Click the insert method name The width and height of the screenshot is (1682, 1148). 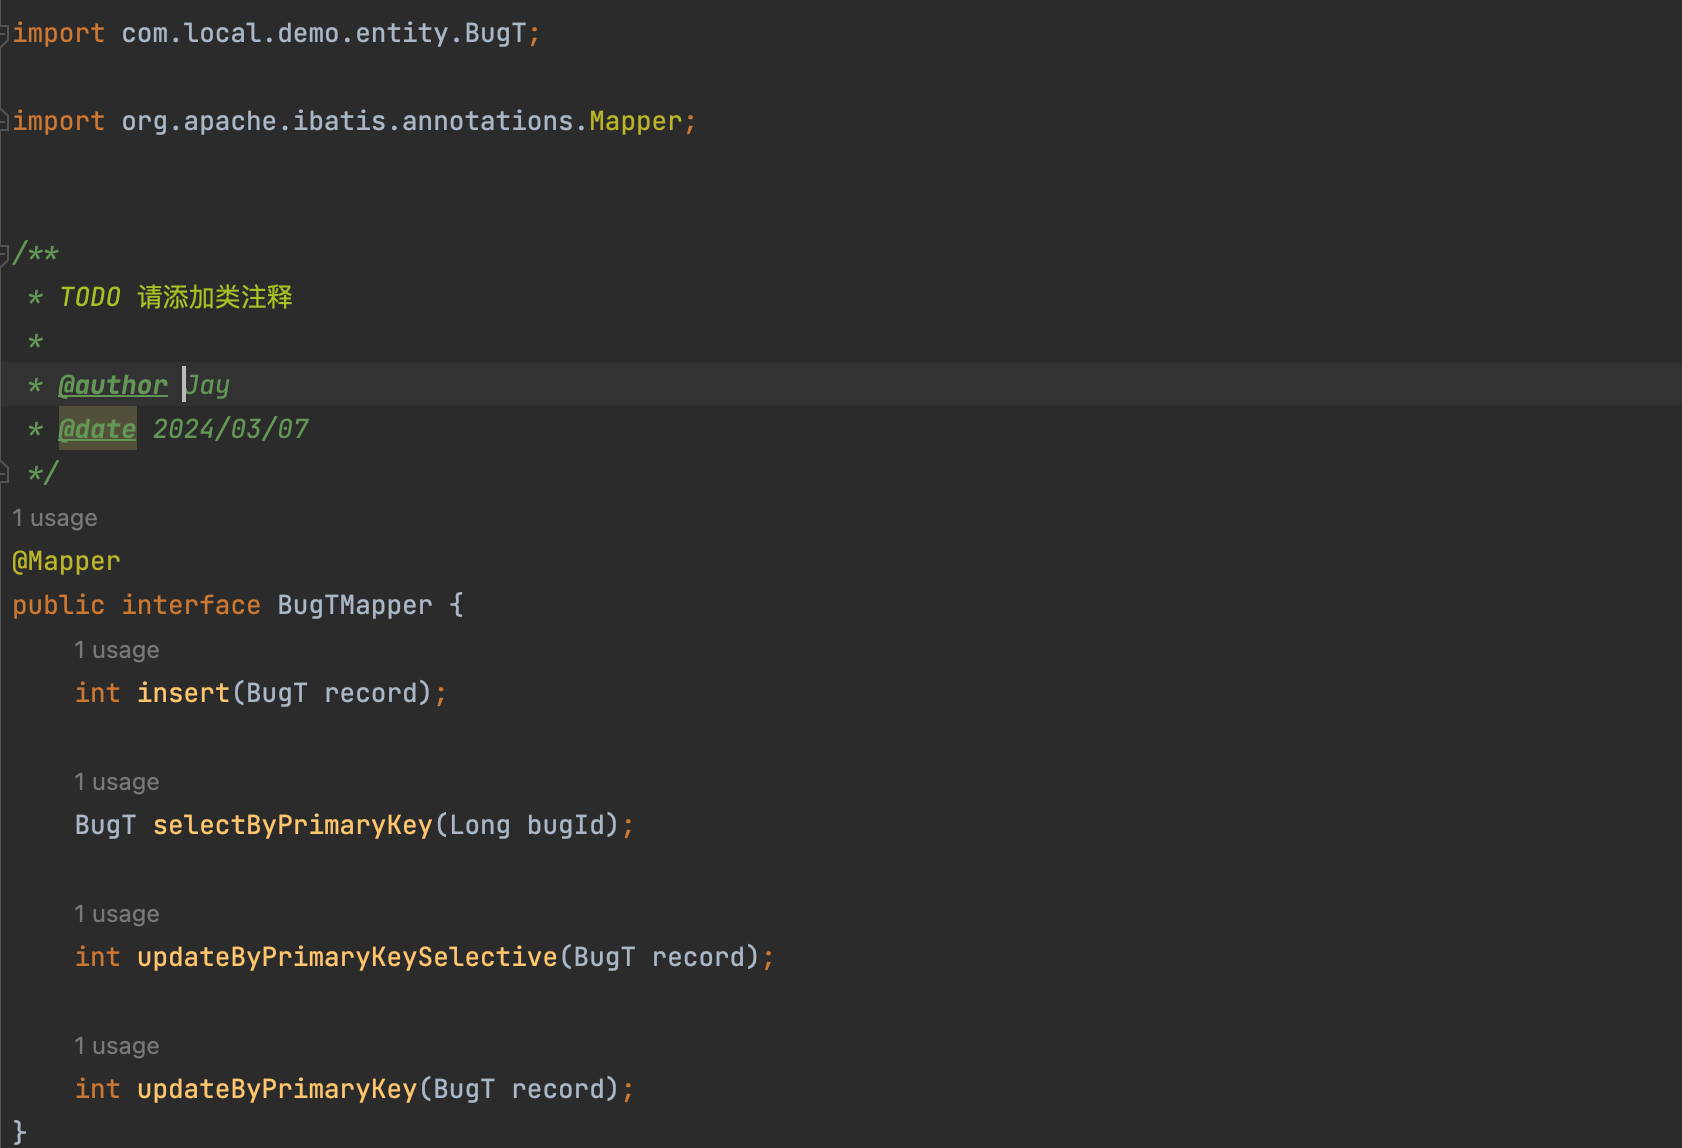183,693
